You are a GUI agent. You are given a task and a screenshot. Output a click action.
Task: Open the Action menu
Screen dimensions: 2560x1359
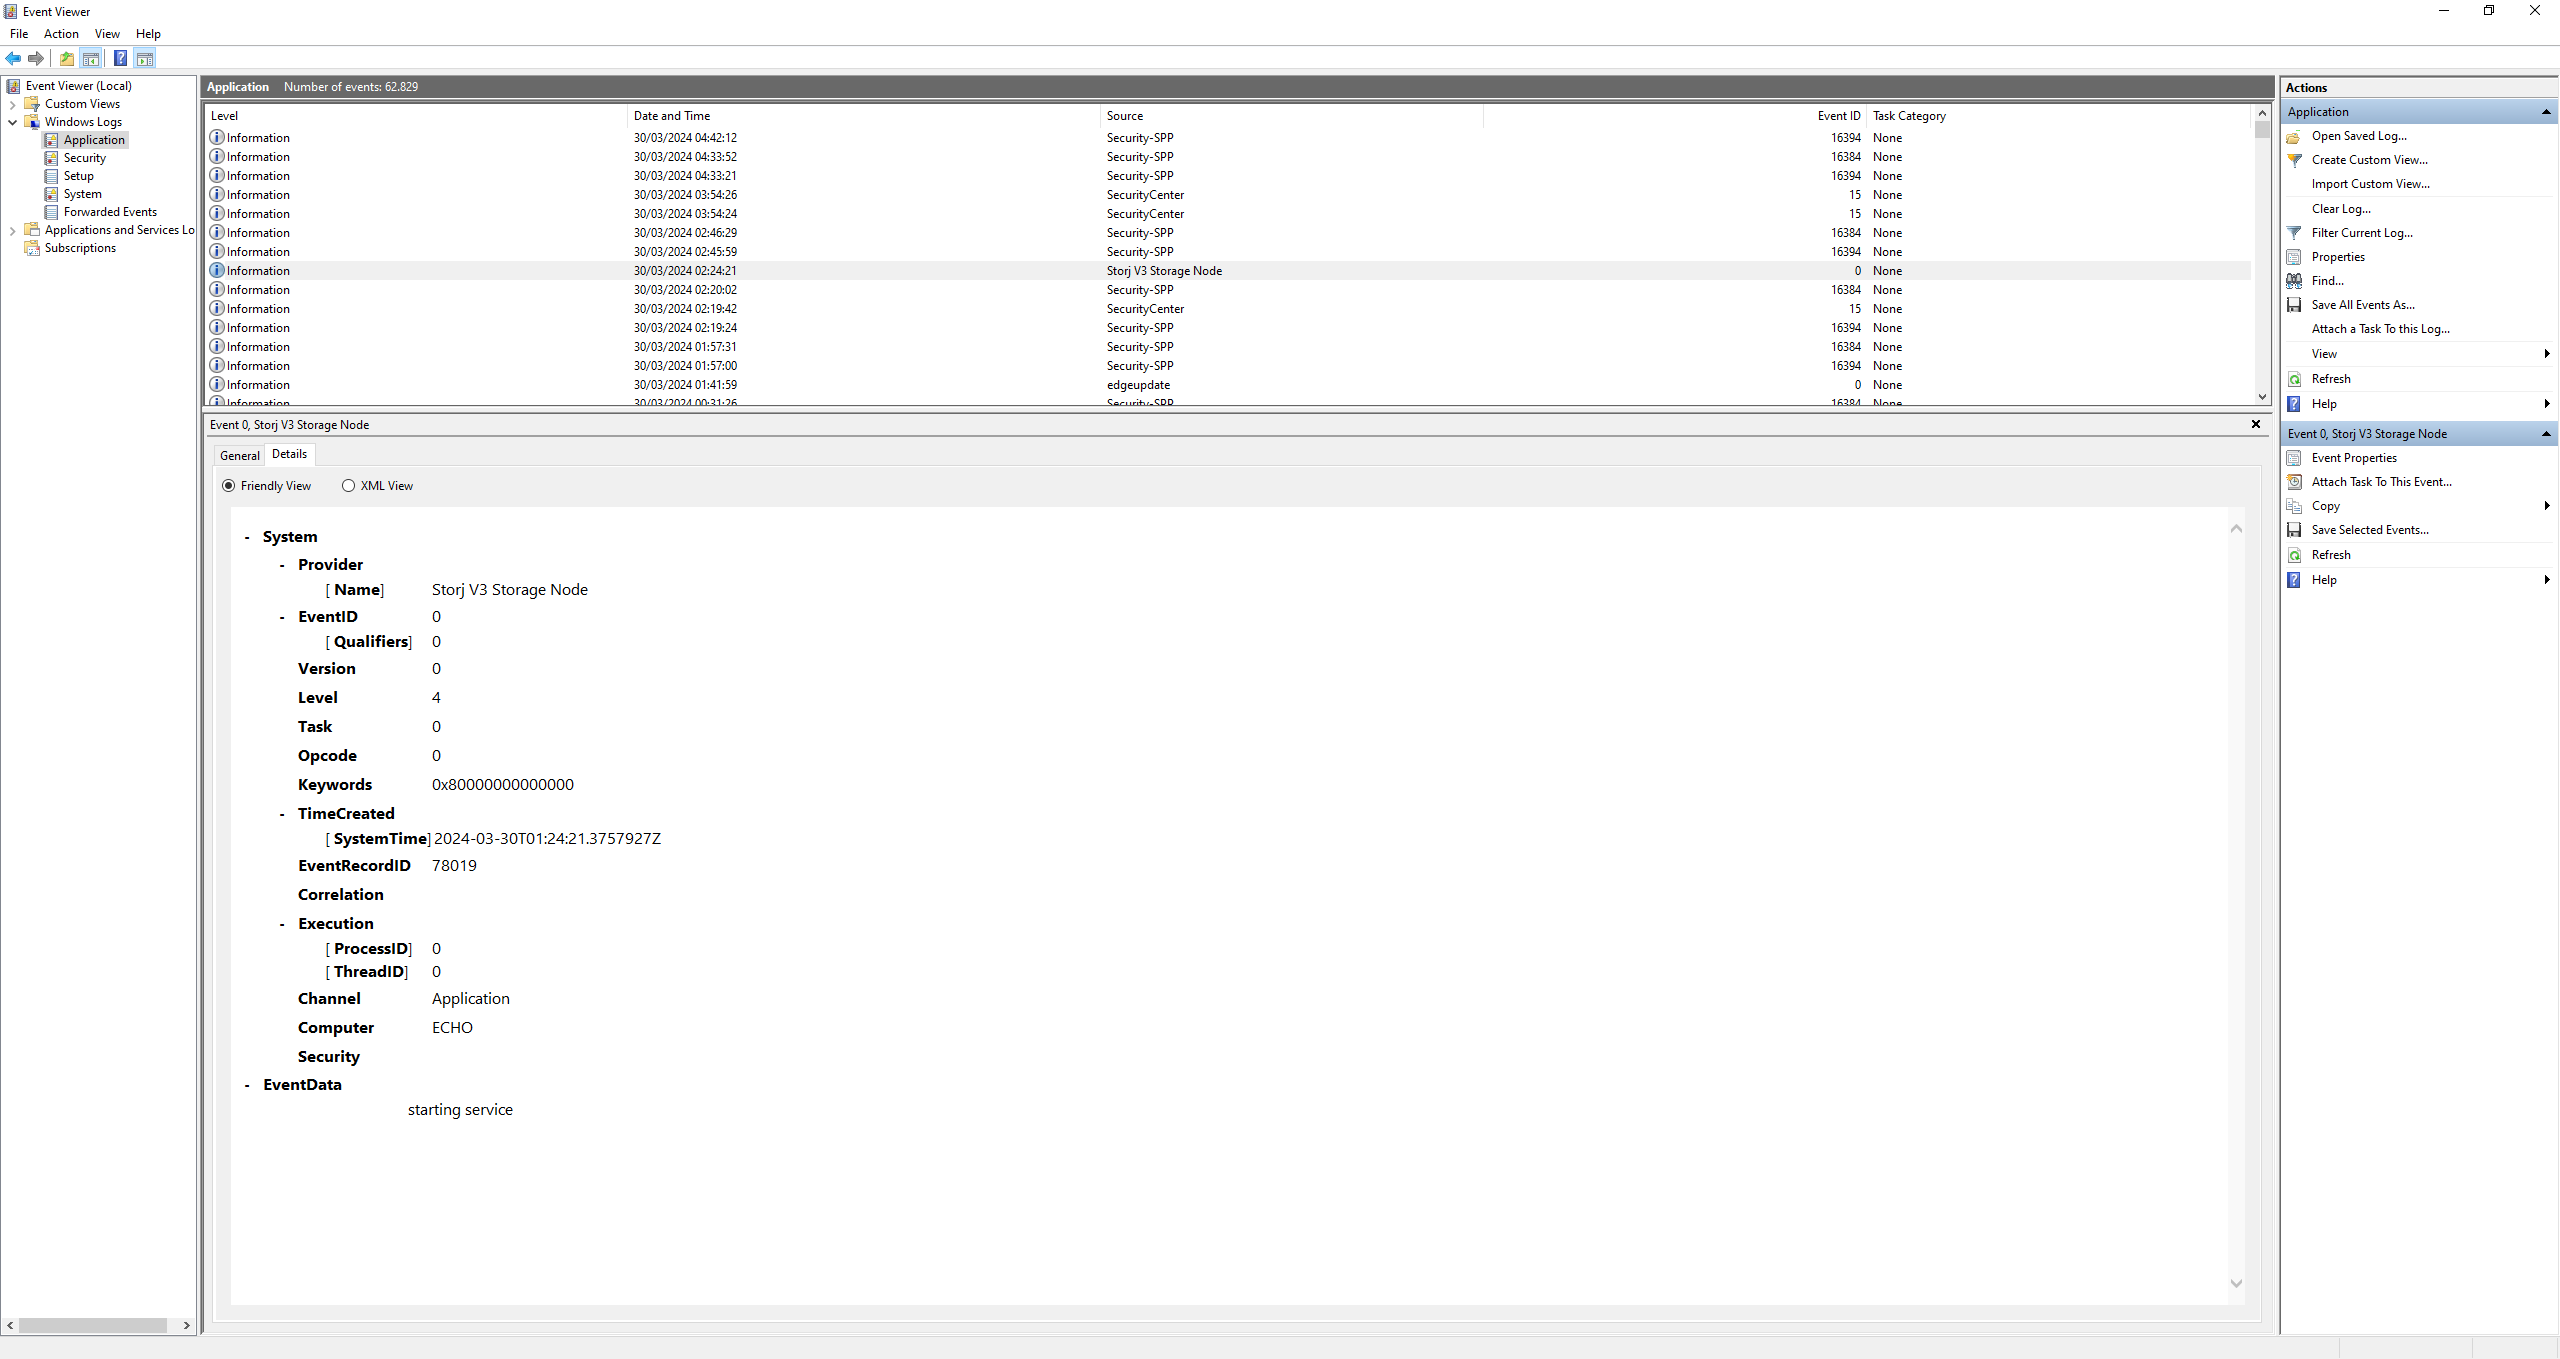click(x=61, y=34)
